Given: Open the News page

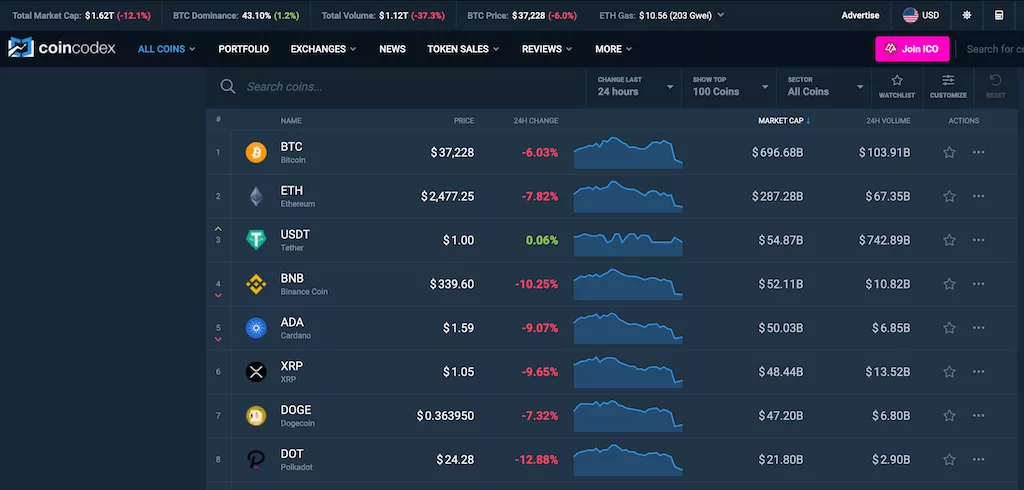Looking at the screenshot, I should click(392, 49).
